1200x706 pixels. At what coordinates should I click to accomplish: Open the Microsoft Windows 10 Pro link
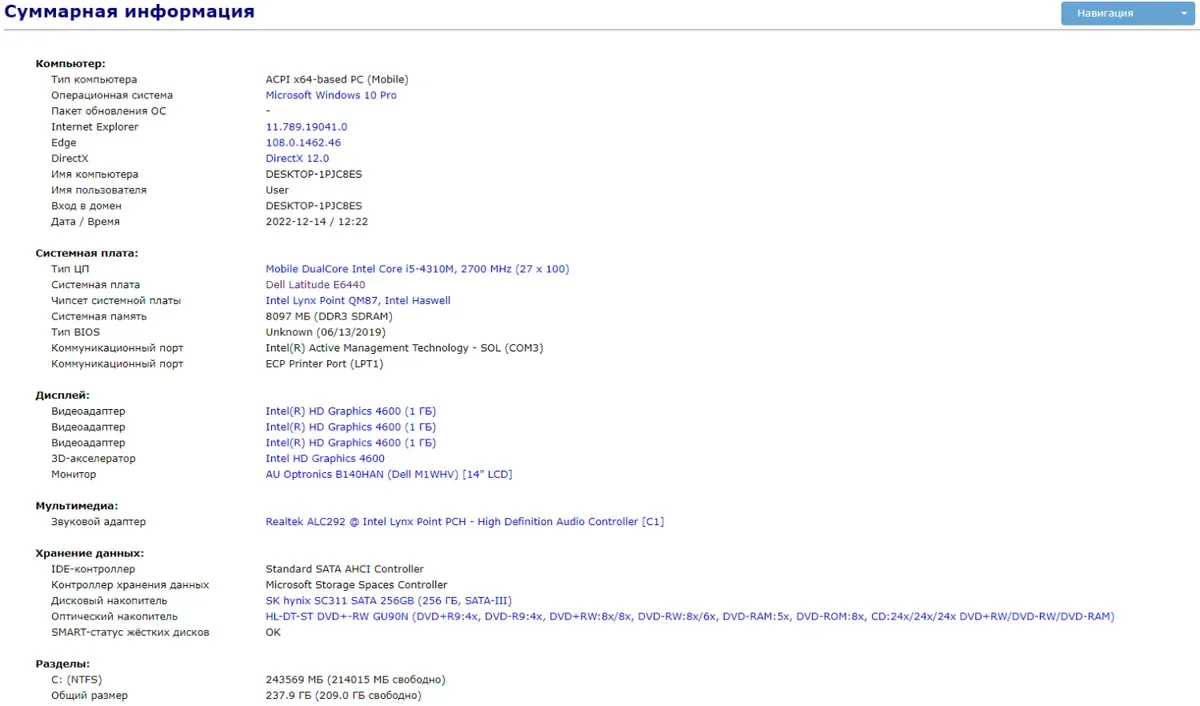click(x=330, y=95)
